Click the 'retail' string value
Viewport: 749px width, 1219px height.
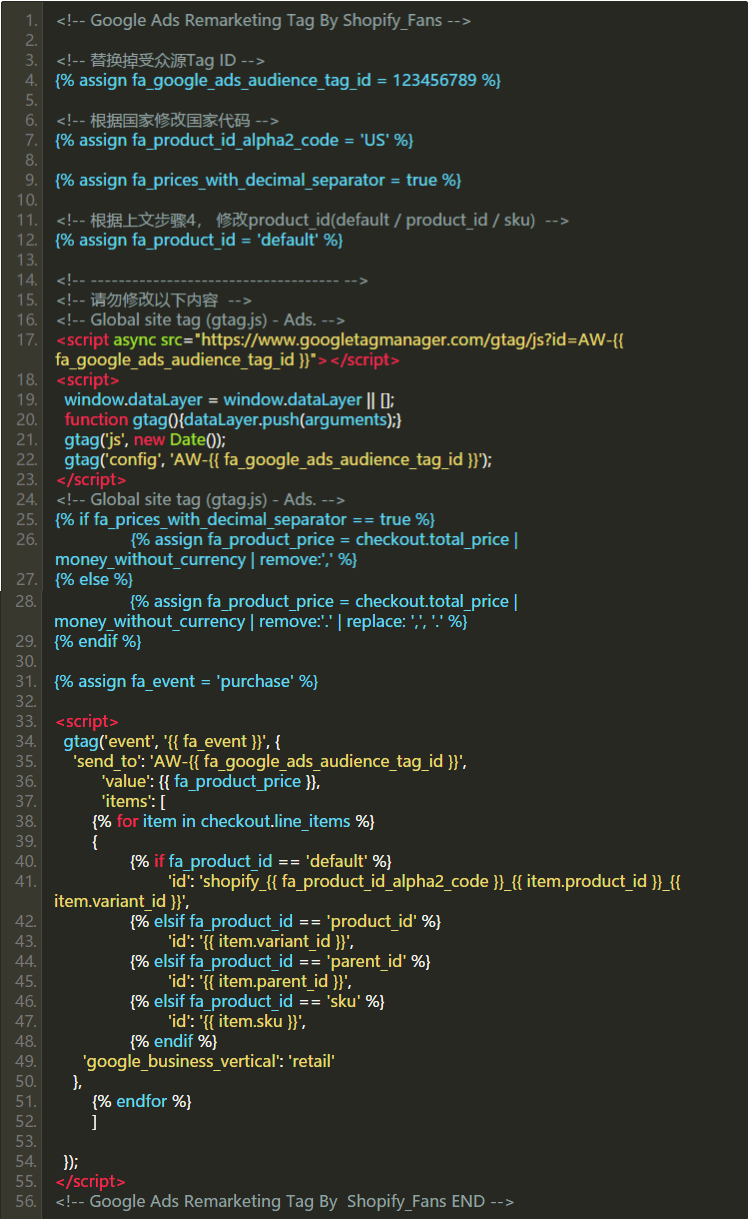pos(312,1061)
